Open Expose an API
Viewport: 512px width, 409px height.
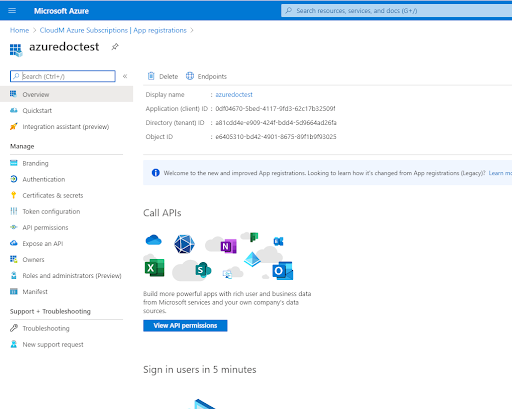coord(43,244)
